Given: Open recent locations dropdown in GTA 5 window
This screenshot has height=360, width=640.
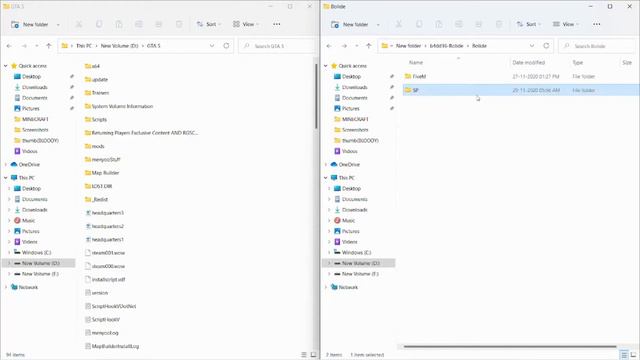Looking at the screenshot, I should point(37,46).
